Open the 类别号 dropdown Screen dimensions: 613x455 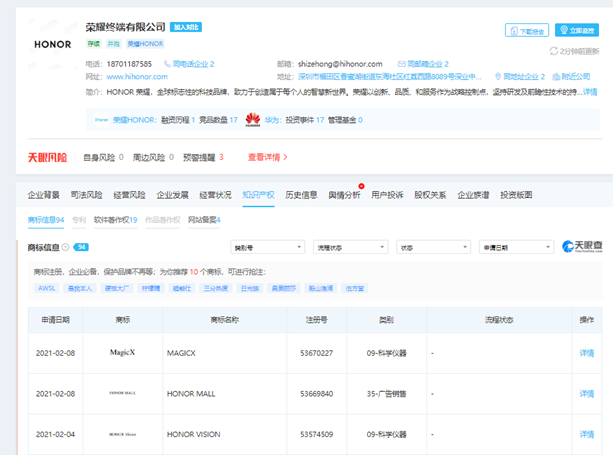(267, 247)
